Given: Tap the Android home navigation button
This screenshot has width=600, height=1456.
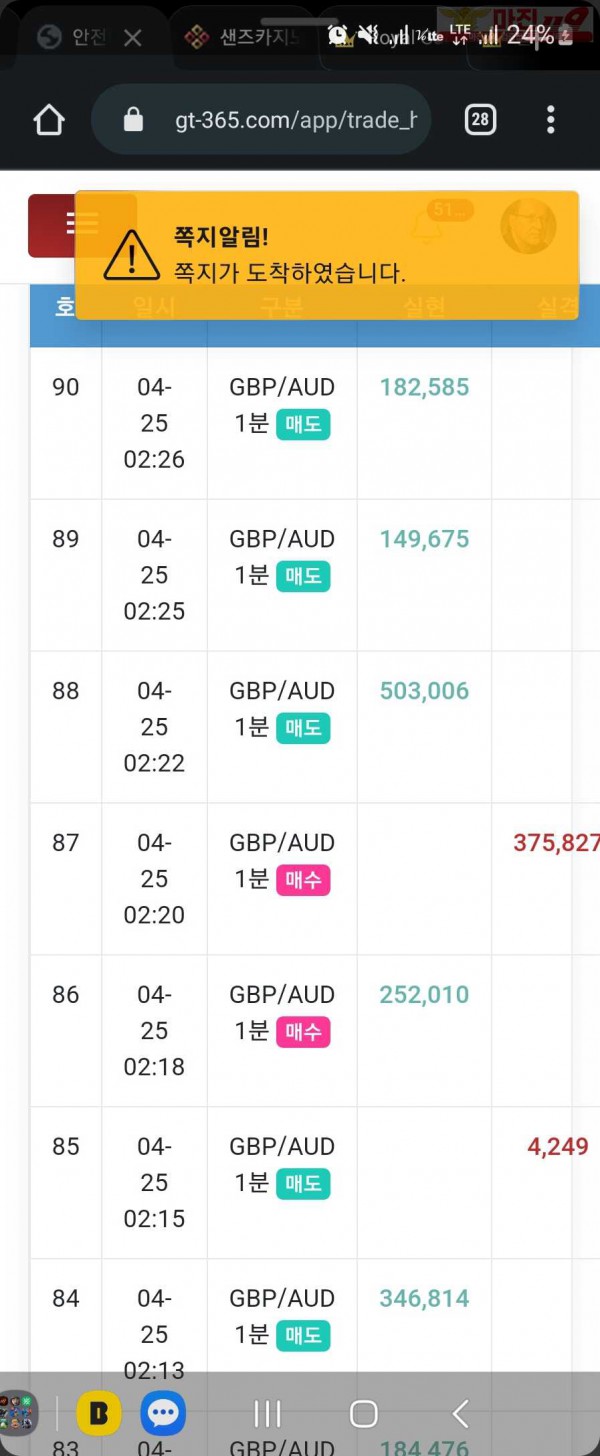Looking at the screenshot, I should (x=364, y=1413).
